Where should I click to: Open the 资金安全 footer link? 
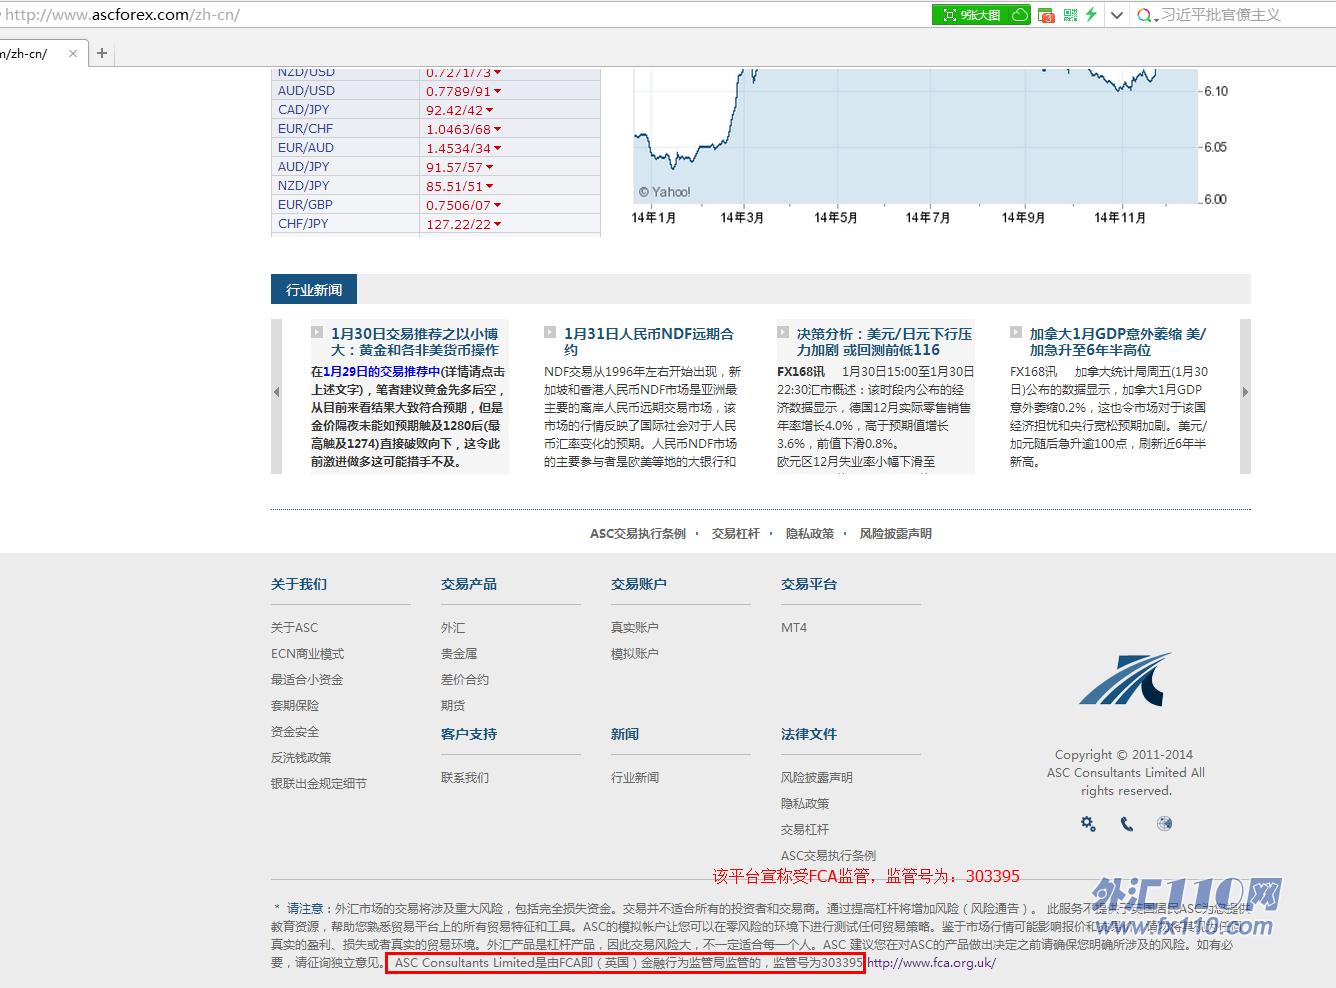coord(295,732)
